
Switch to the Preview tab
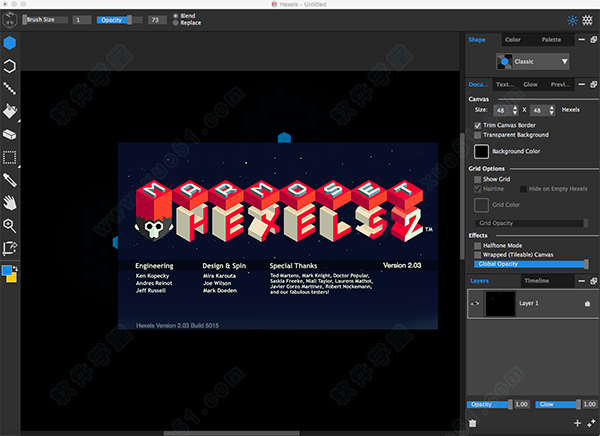(561, 84)
